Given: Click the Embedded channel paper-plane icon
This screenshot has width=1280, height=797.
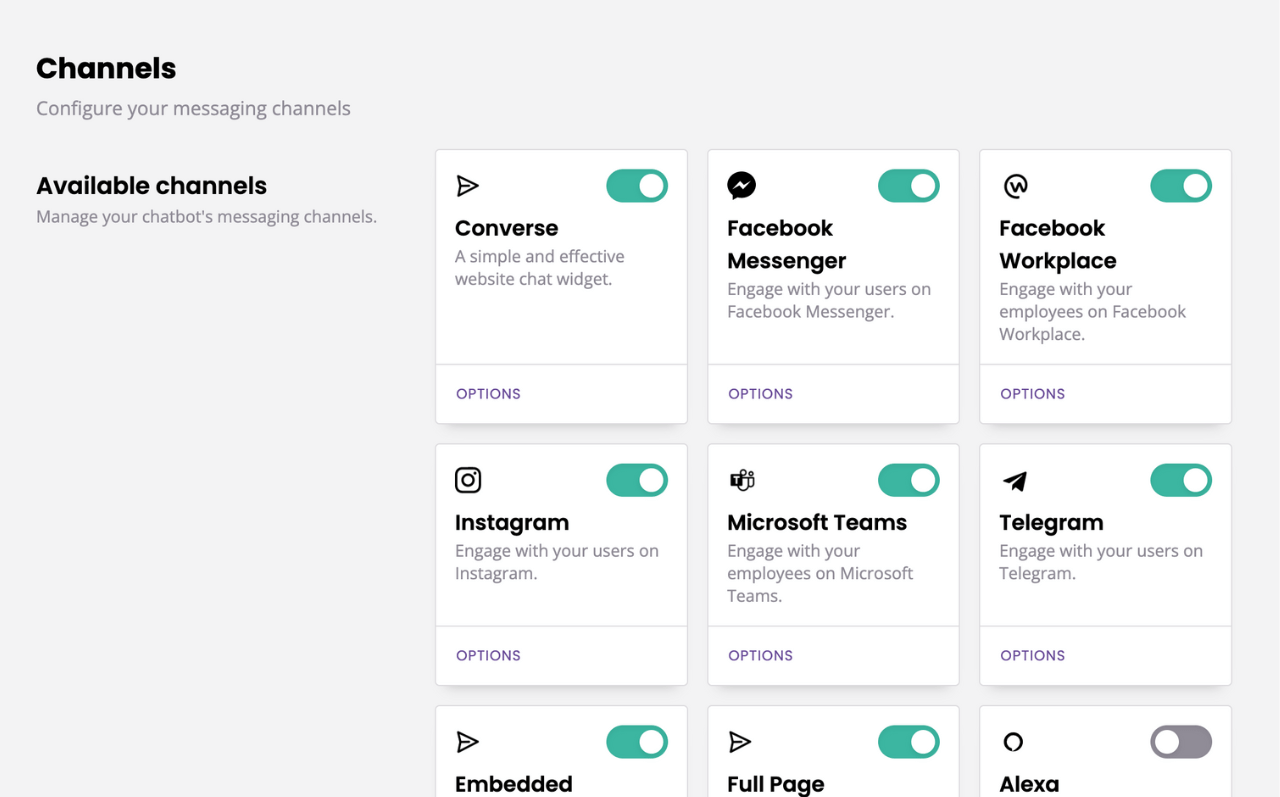Looking at the screenshot, I should tap(467, 742).
